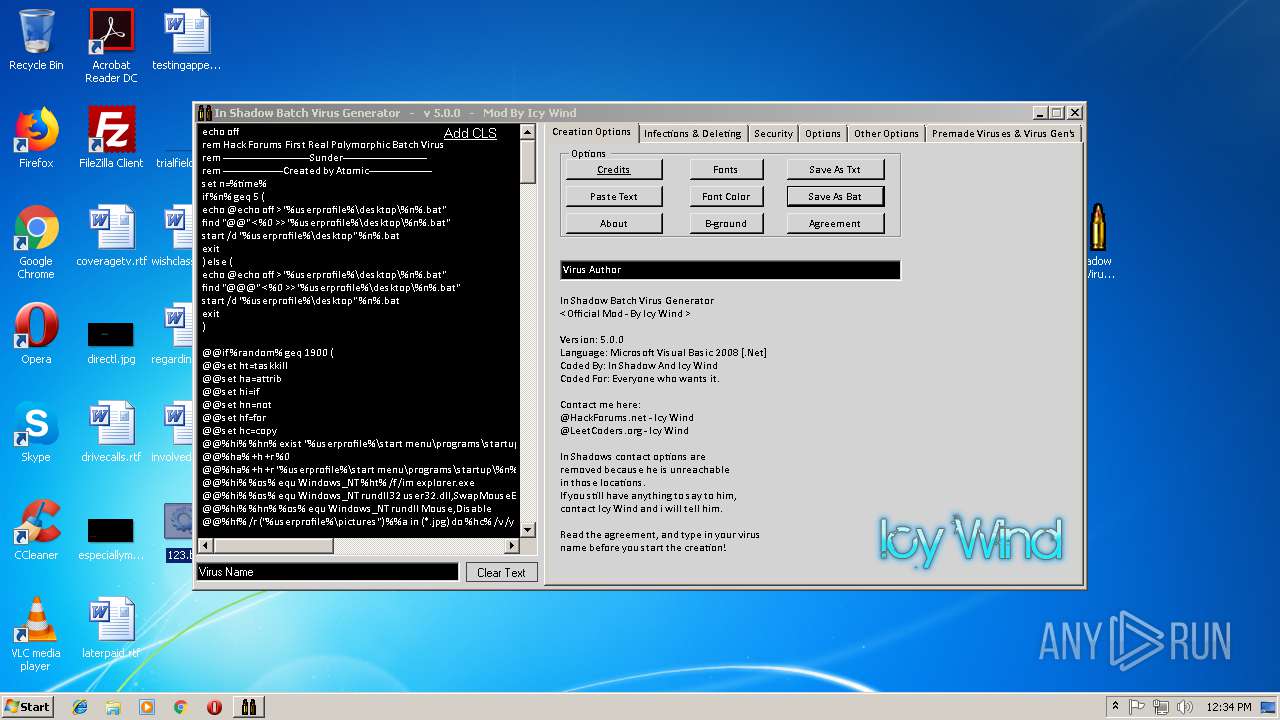Open the Start menu

click(27, 707)
